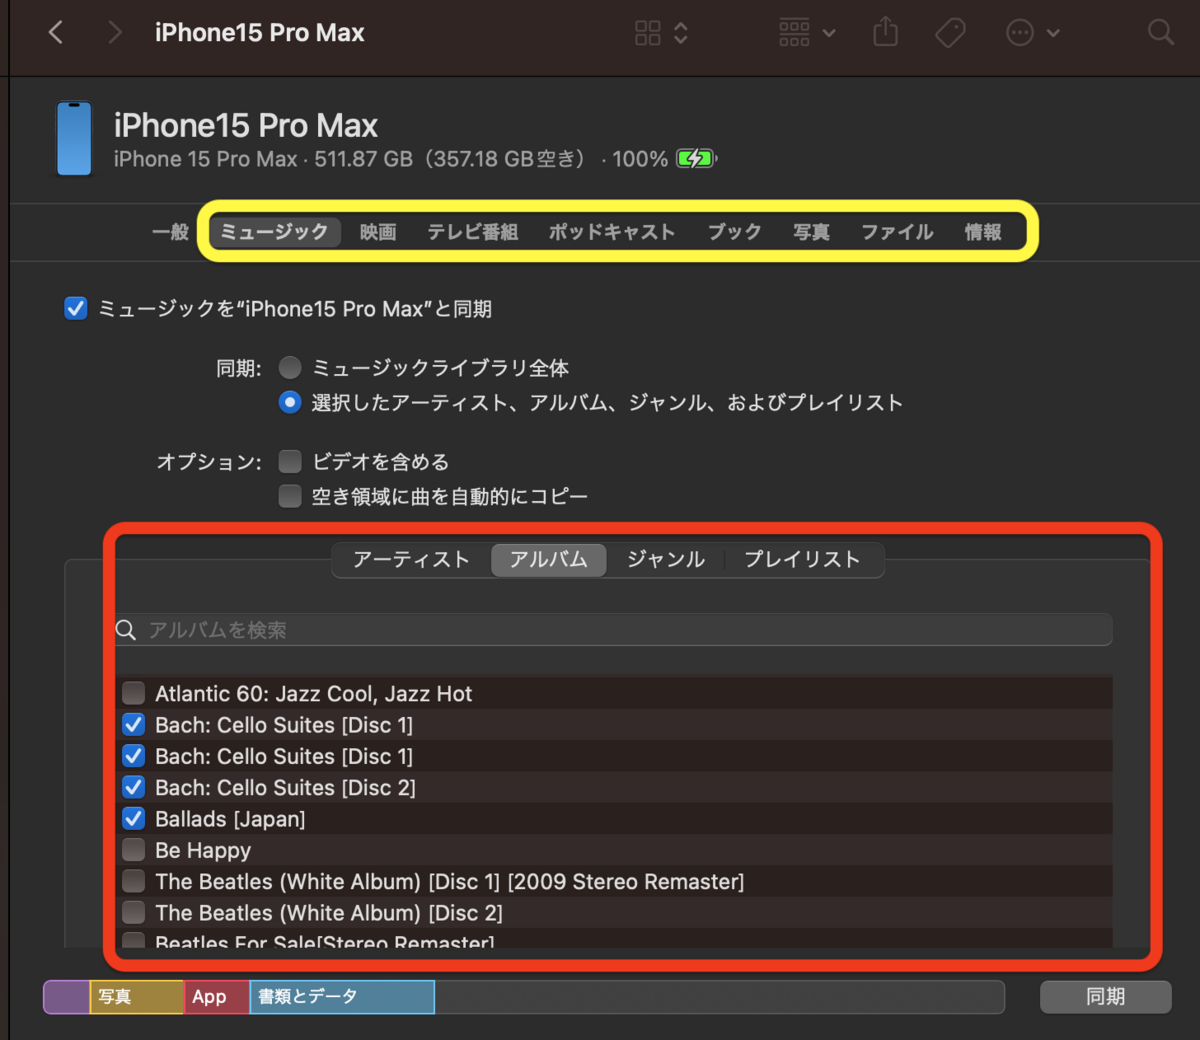Click the 写真 storage bar segment
The width and height of the screenshot is (1200, 1040).
point(137,997)
